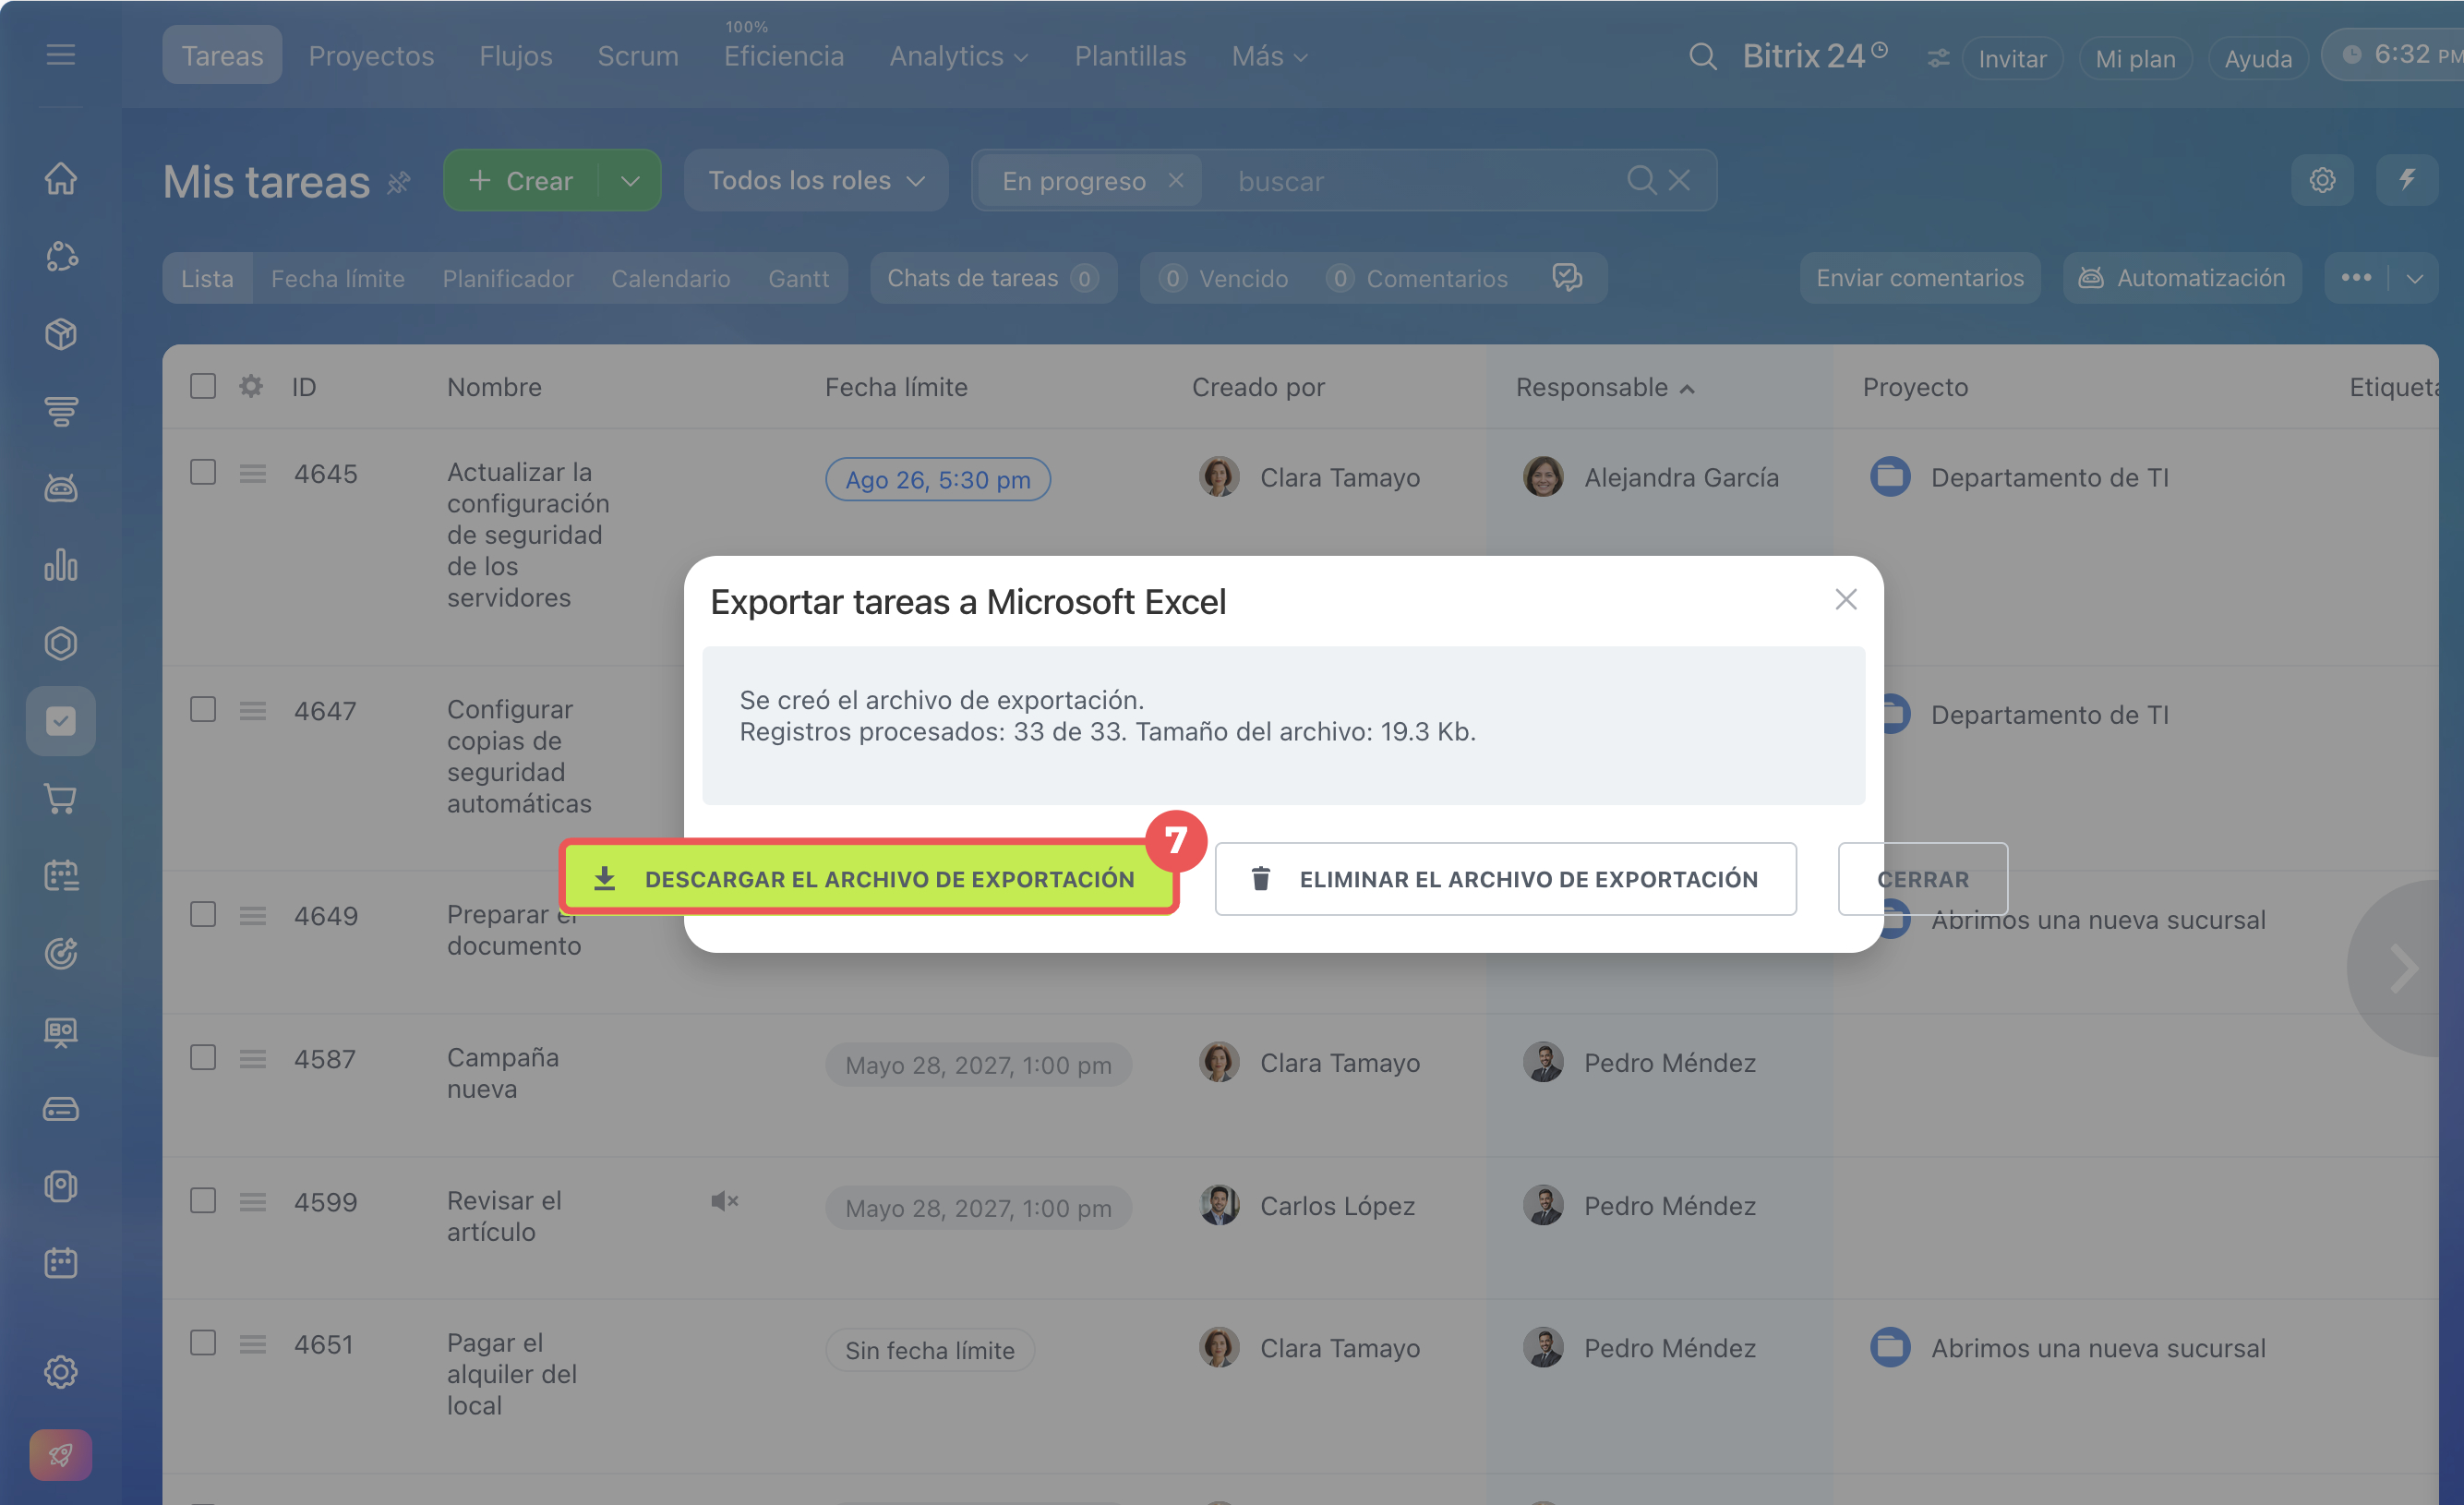2464x1505 pixels.
Task: Open the Eficiencia tab
Action: 784,56
